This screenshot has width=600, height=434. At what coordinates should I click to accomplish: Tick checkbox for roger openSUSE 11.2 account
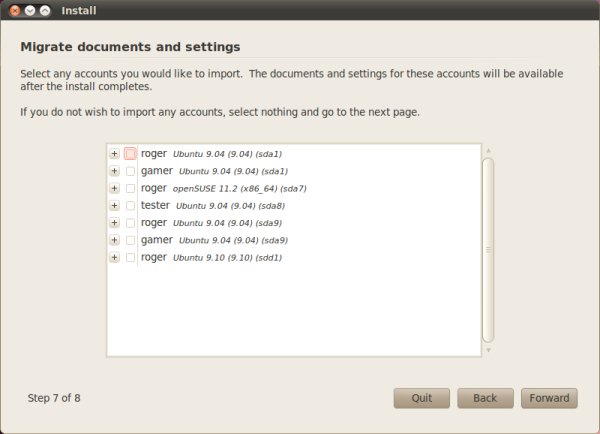point(131,188)
